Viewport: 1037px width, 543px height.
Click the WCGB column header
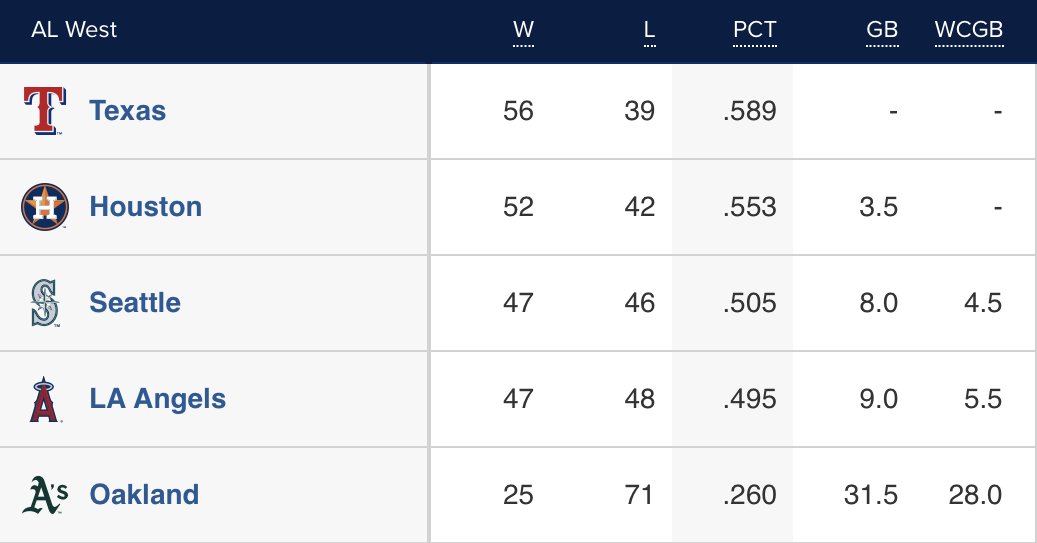point(969,30)
